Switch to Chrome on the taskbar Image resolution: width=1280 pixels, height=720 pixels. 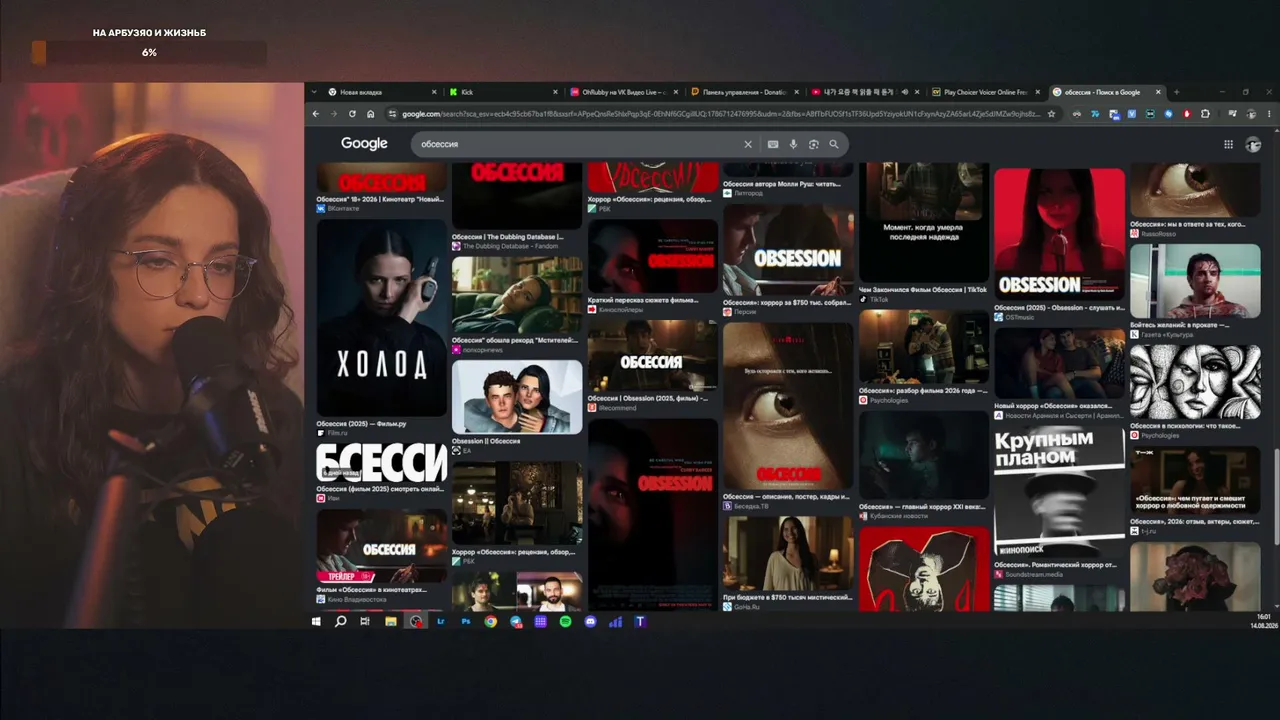[x=490, y=621]
